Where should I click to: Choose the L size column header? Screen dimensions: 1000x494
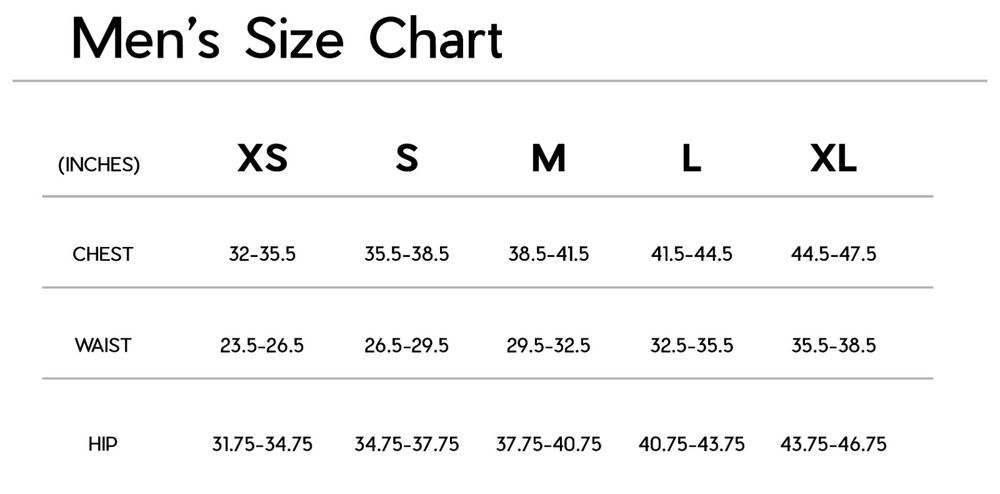pyautogui.click(x=691, y=159)
